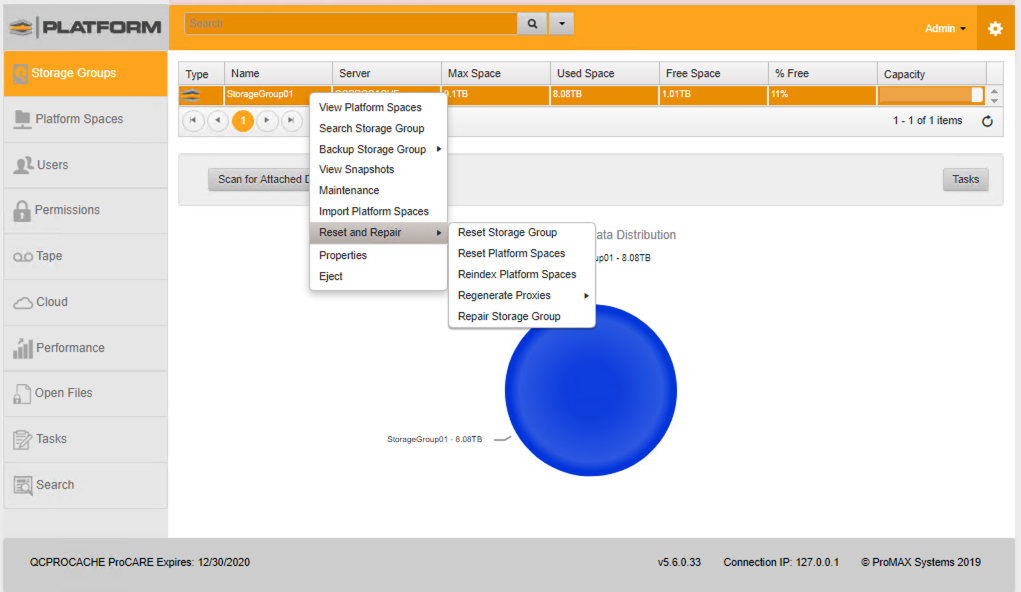Select Reindex Platform Spaces in submenu
Image resolution: width=1021 pixels, height=592 pixels.
pyautogui.click(x=522, y=274)
